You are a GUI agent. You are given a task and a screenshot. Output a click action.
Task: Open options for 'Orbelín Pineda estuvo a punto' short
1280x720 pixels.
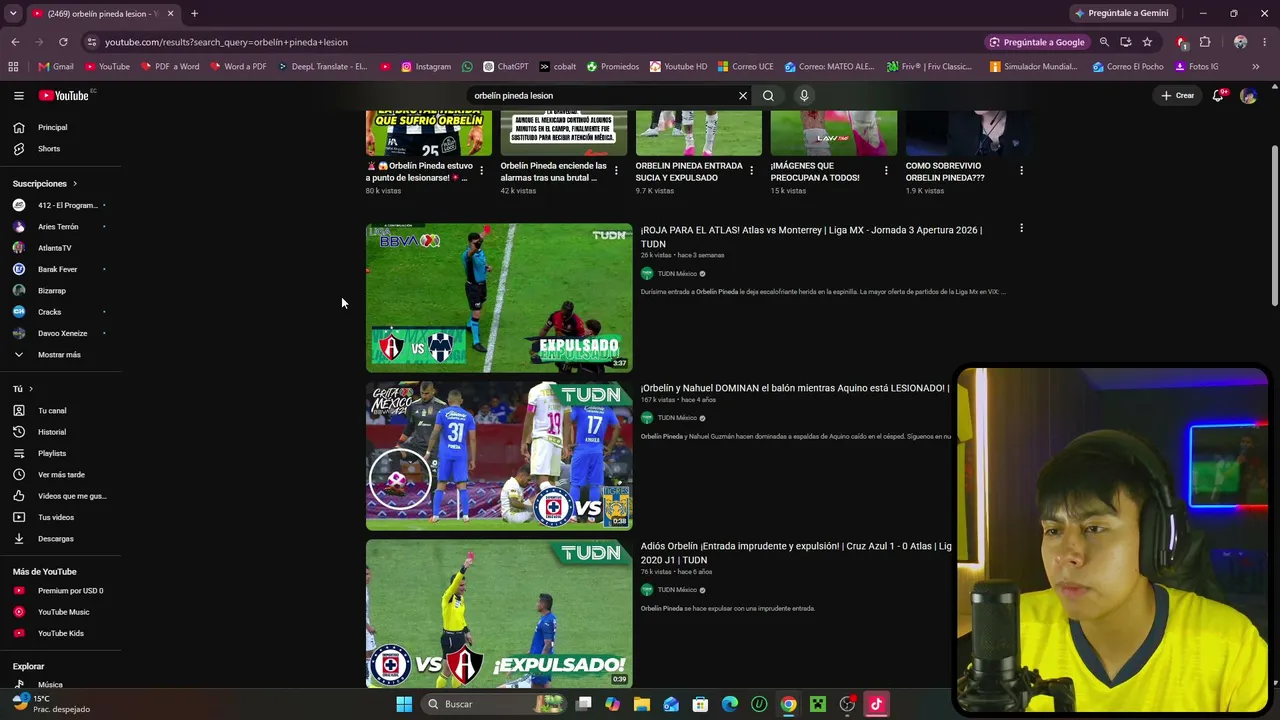click(481, 171)
